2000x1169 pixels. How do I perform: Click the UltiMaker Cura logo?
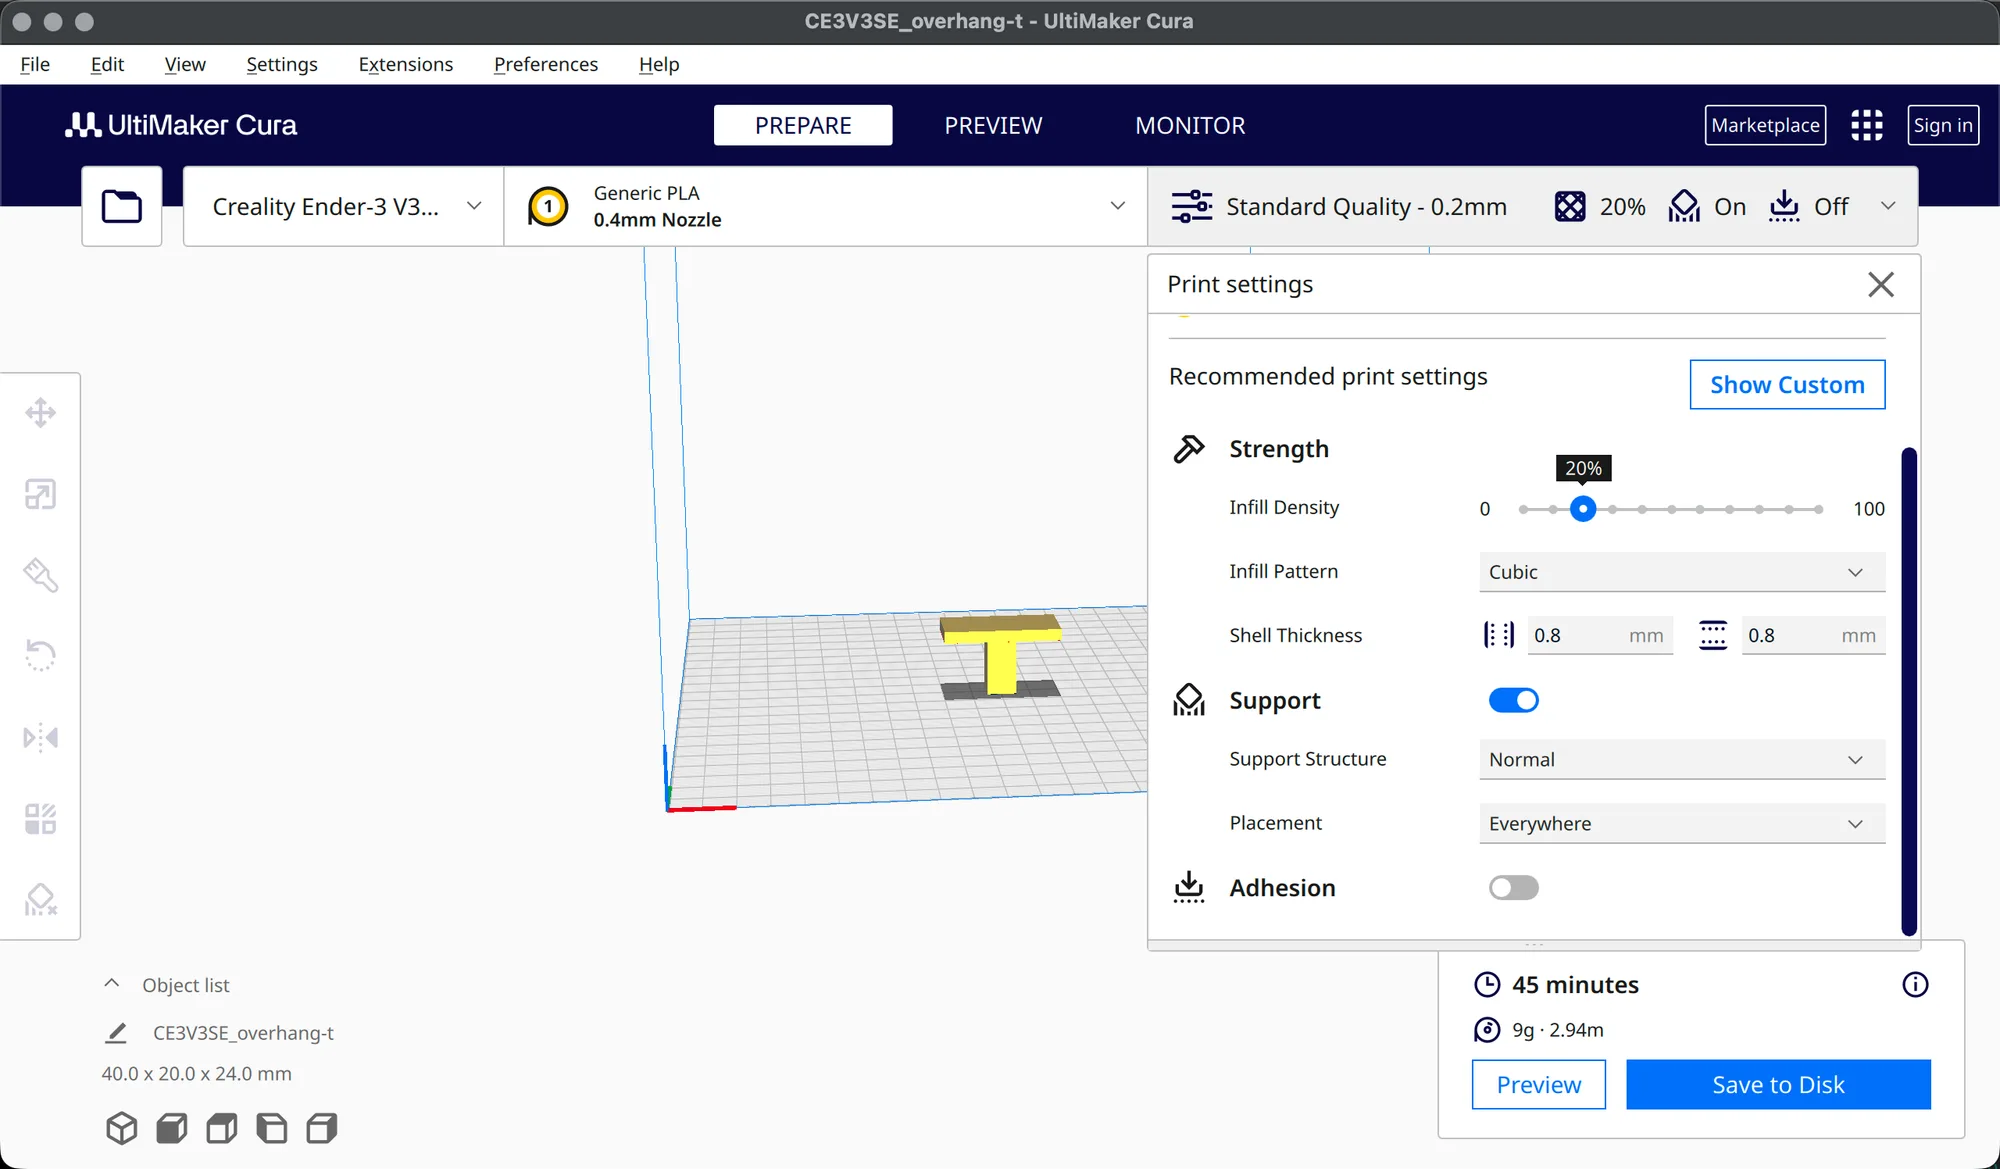pyautogui.click(x=181, y=125)
